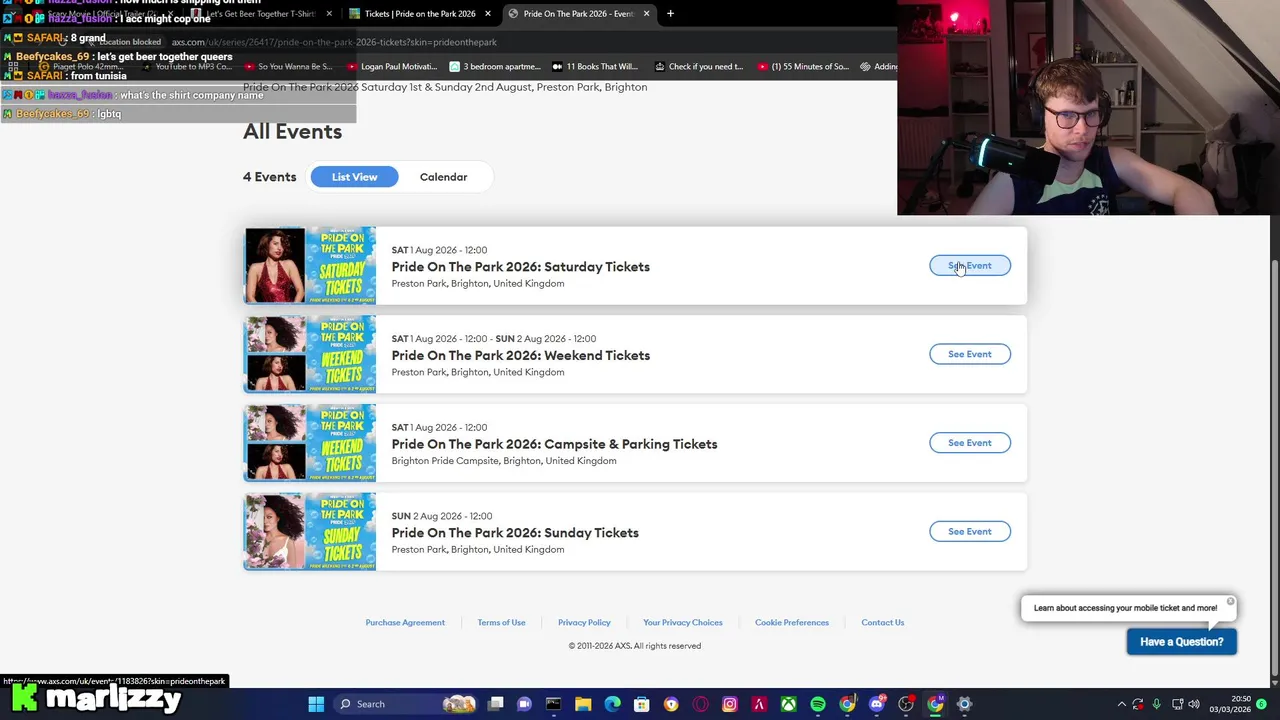Click the 'Brighton Pride Campsite, Brighton, United Kingdom' venue text
The width and height of the screenshot is (1280, 720).
pyautogui.click(x=504, y=461)
